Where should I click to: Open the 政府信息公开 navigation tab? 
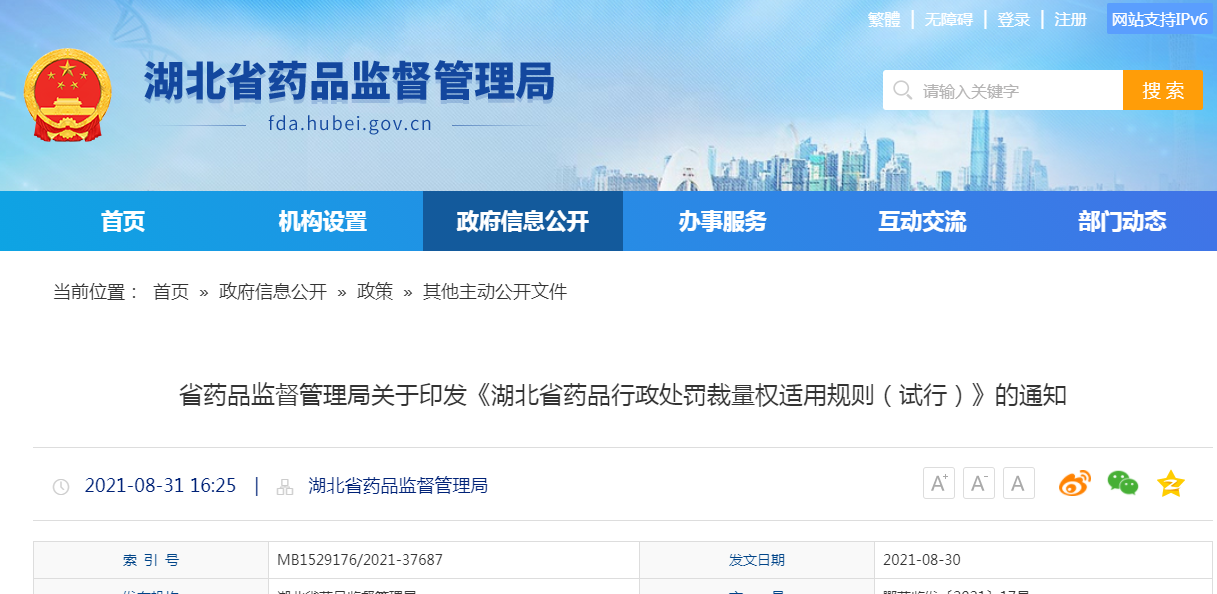pos(523,221)
